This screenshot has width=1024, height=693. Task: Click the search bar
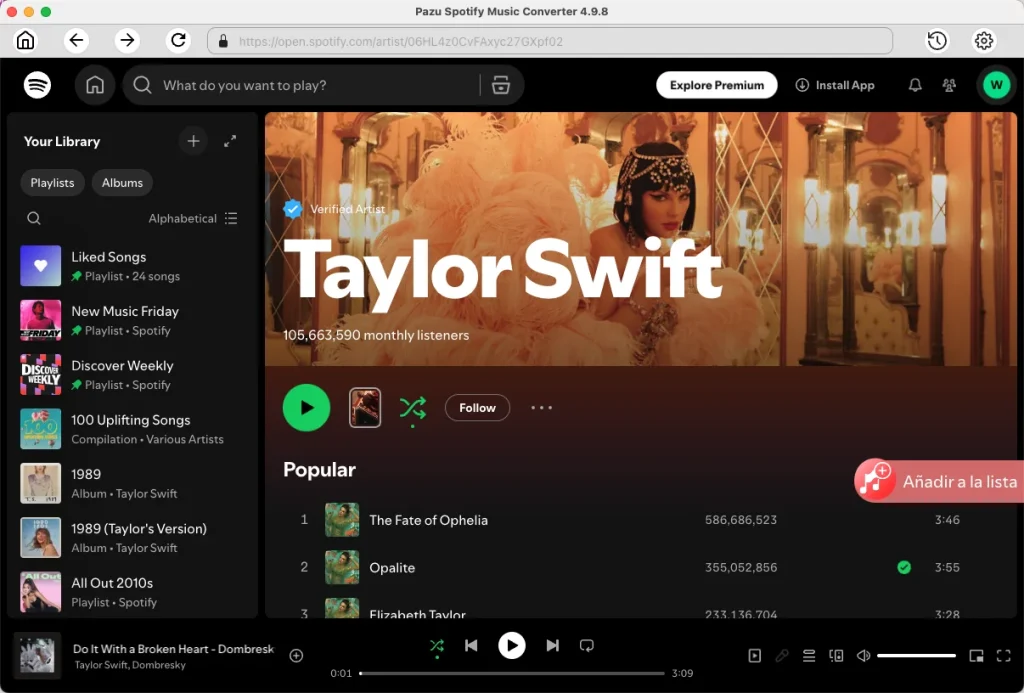(300, 85)
